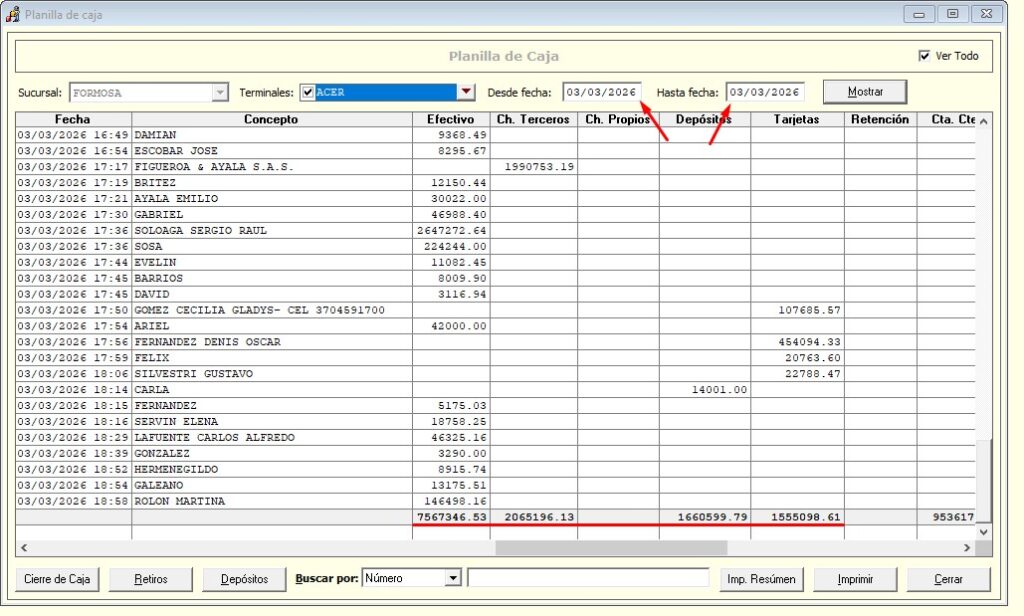Screen dimensions: 1024x616
Task: Focus the search text box beside Buscar por
Action: (x=588, y=578)
